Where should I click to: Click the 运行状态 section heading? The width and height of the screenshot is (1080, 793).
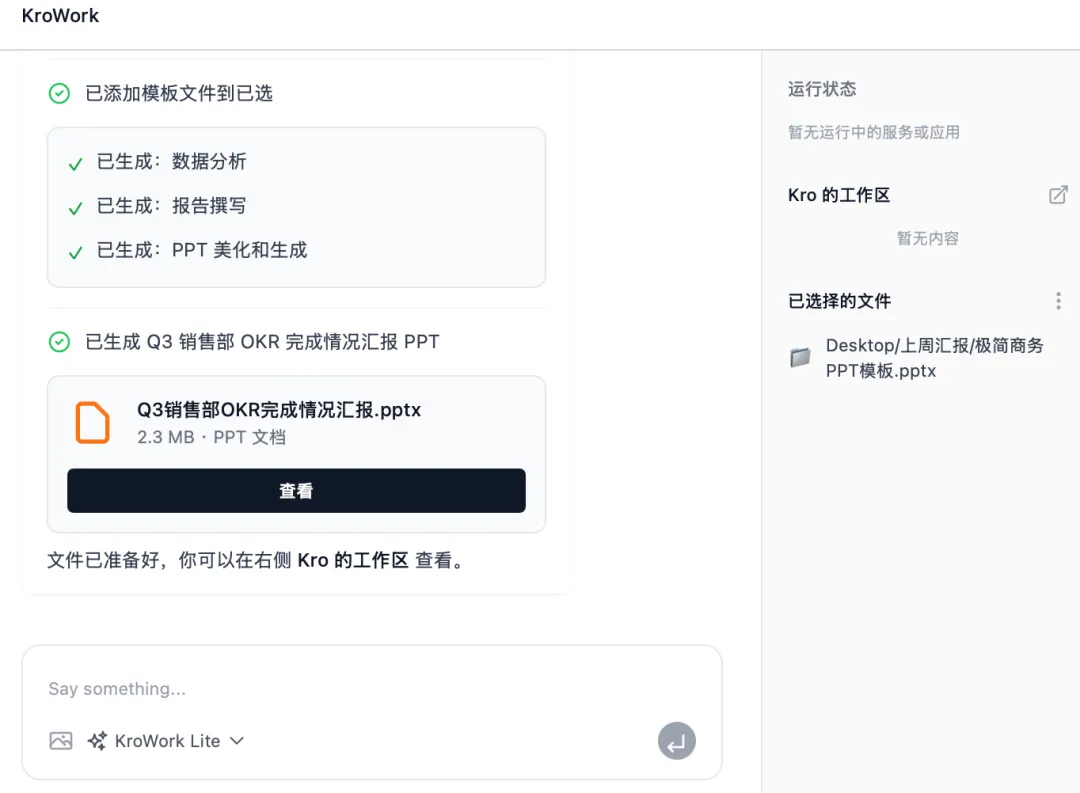coord(822,89)
